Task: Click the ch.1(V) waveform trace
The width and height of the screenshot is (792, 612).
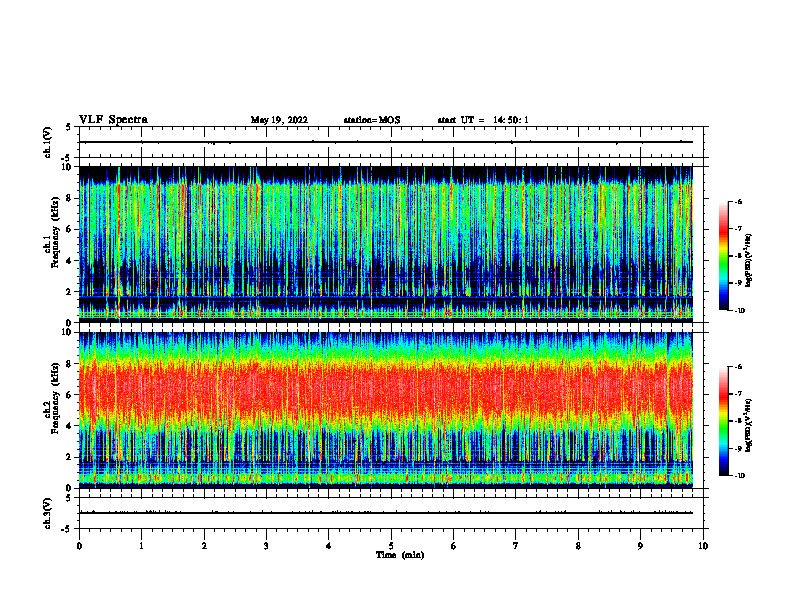Action: tap(385, 142)
